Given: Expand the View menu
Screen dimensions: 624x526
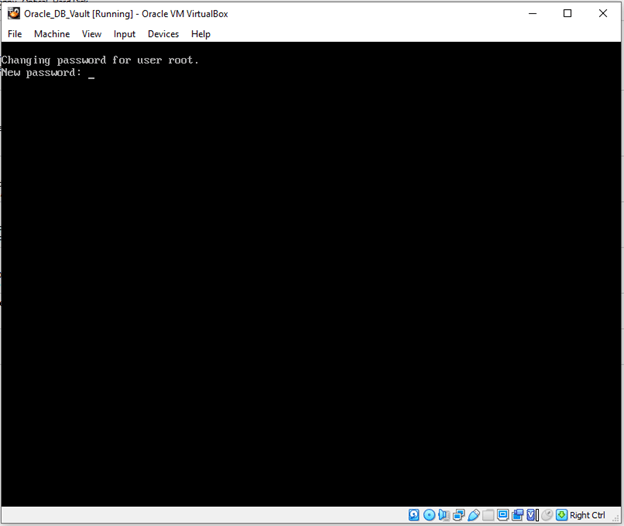Looking at the screenshot, I should [91, 34].
